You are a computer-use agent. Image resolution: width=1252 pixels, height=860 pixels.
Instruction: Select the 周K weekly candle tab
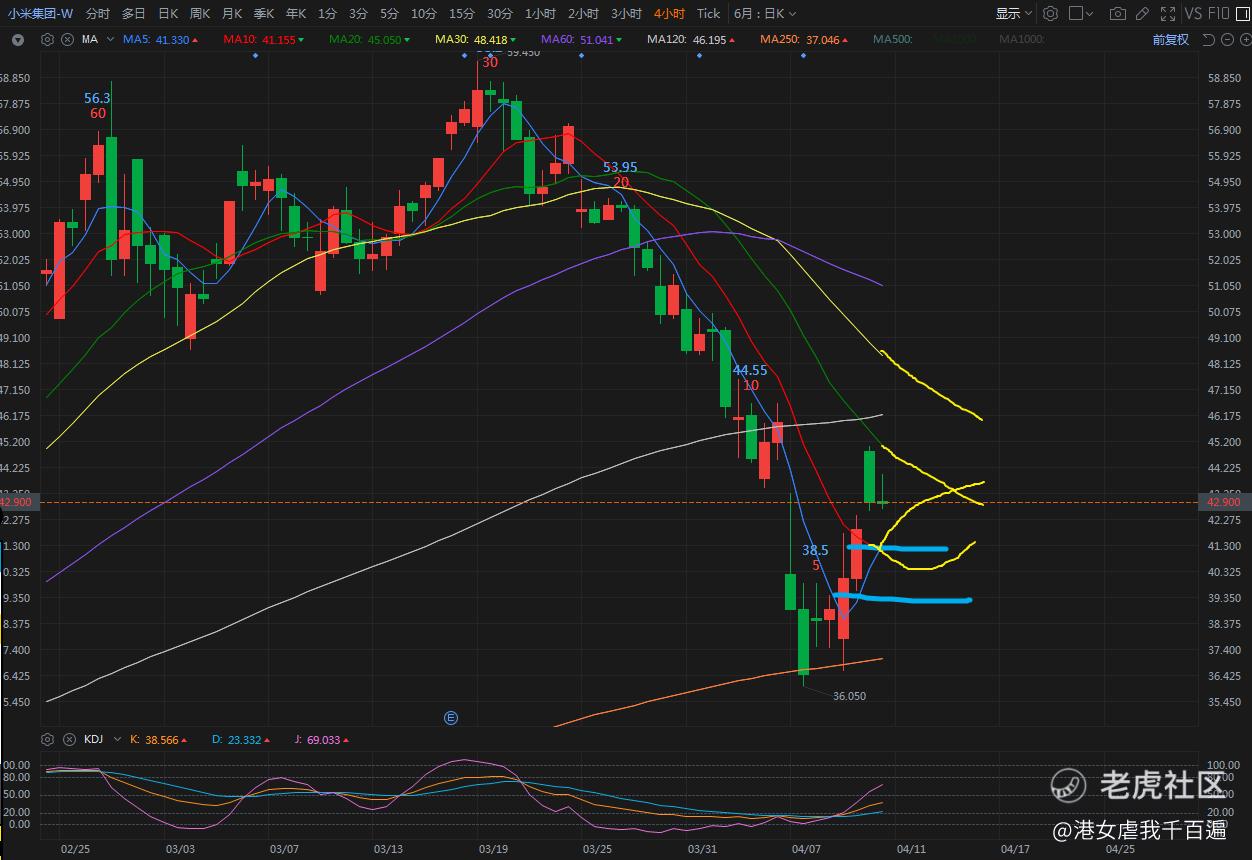point(200,13)
